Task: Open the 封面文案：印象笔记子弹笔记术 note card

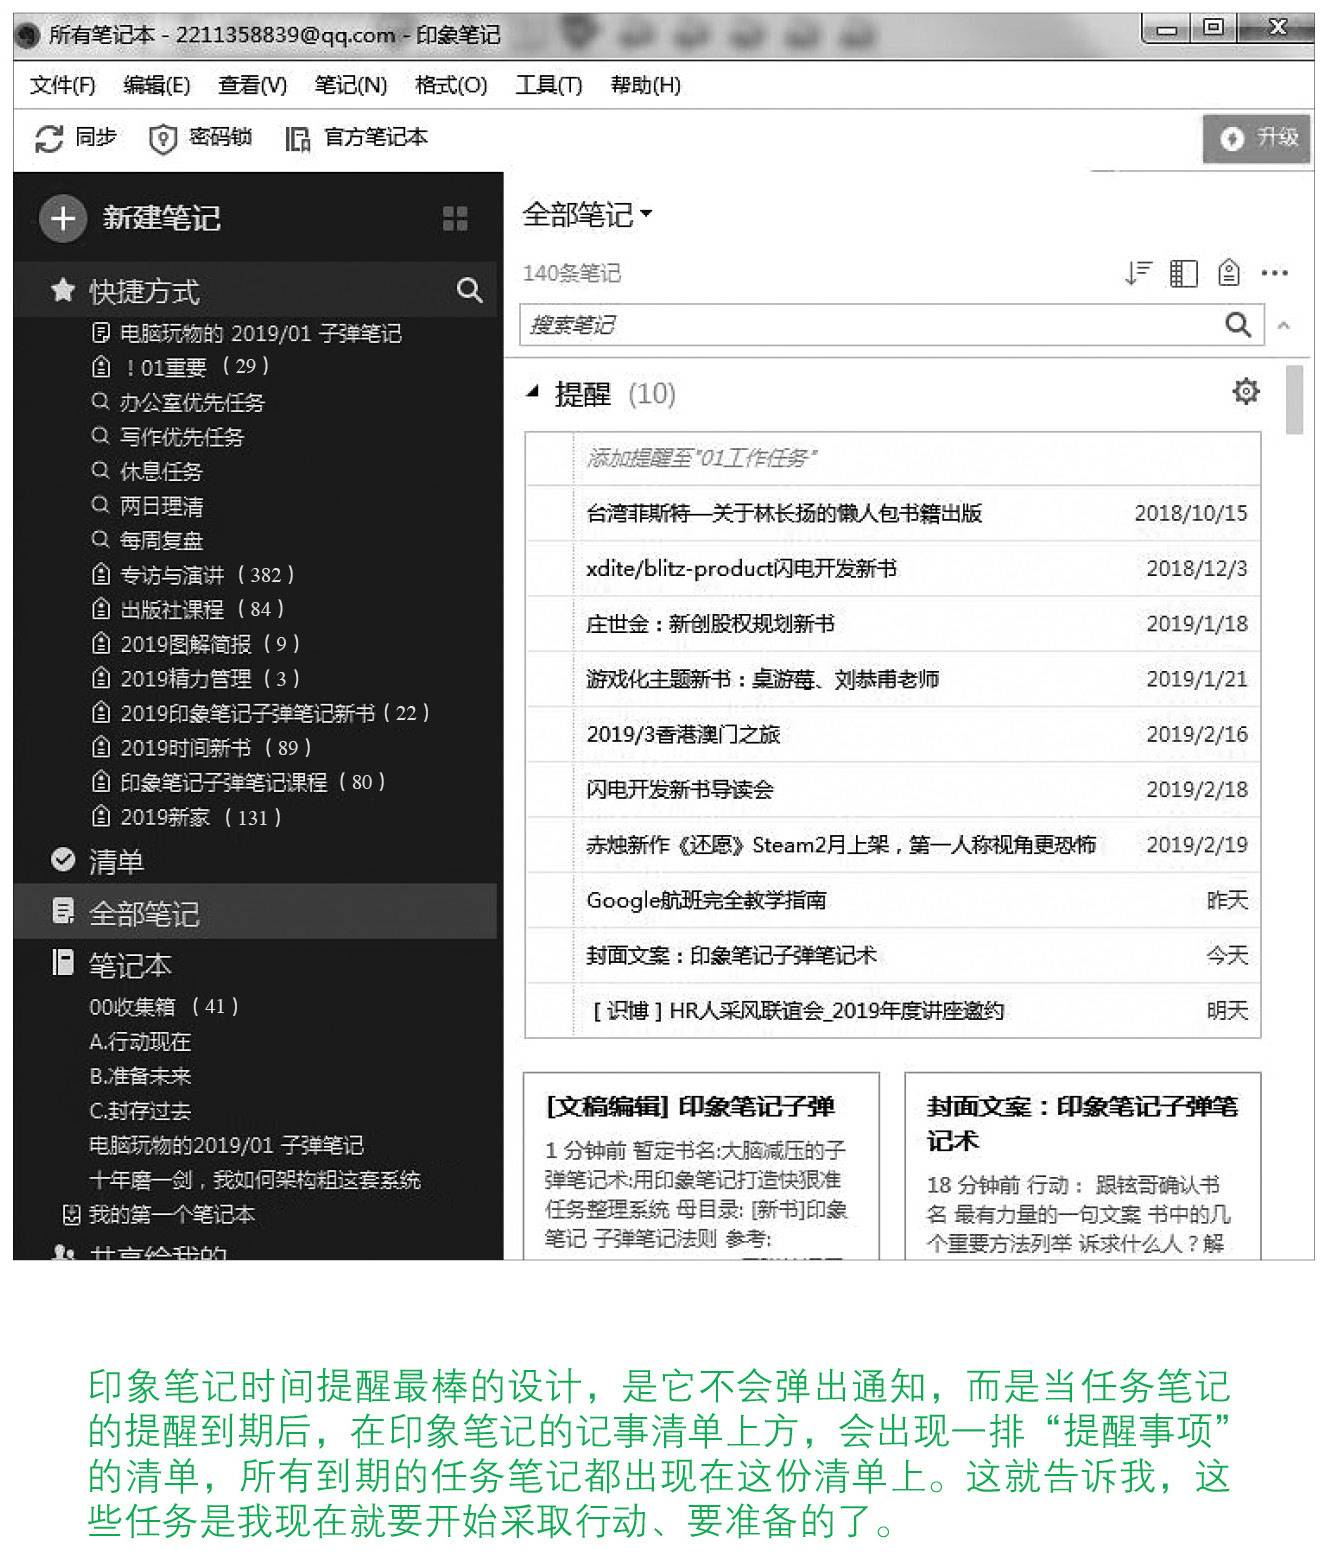Action: pos(1083,1165)
